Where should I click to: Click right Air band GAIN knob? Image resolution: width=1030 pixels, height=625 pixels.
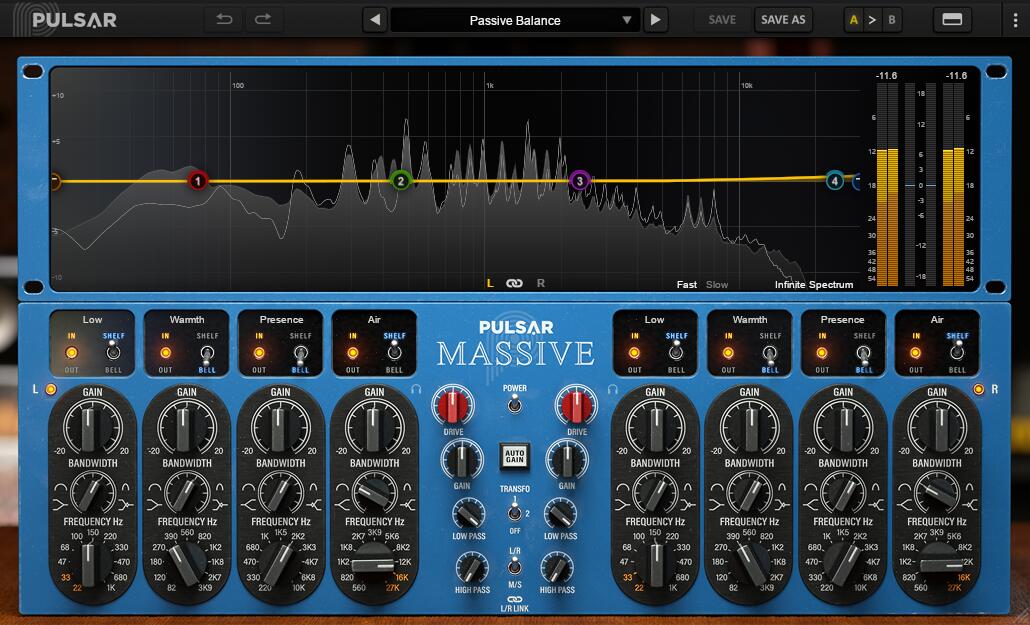pos(937,428)
